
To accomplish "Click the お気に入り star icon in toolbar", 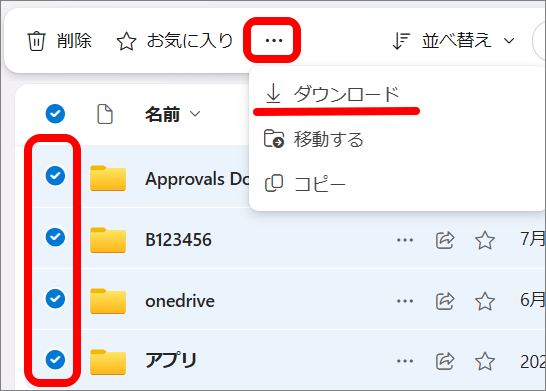I will click(126, 41).
